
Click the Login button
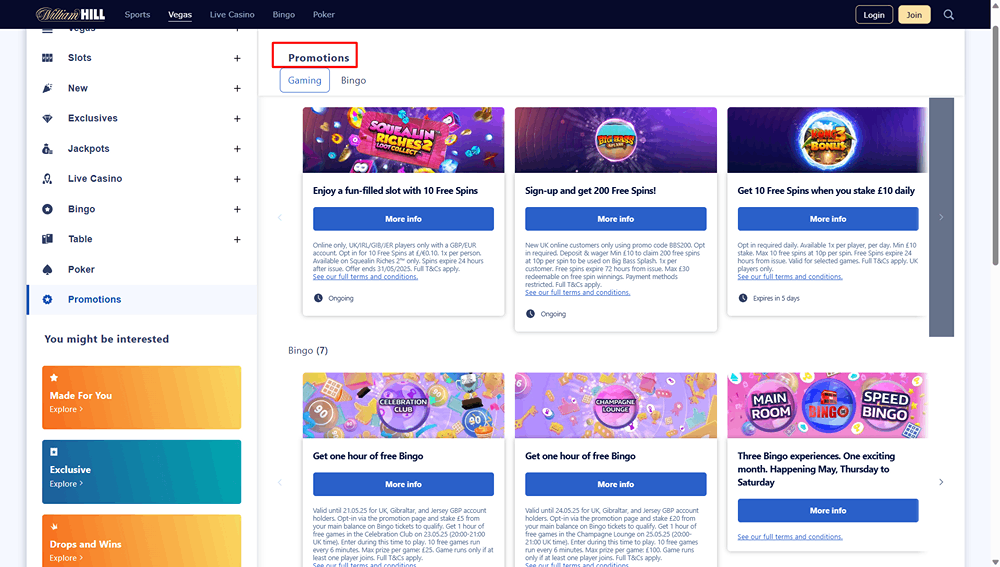(x=874, y=15)
